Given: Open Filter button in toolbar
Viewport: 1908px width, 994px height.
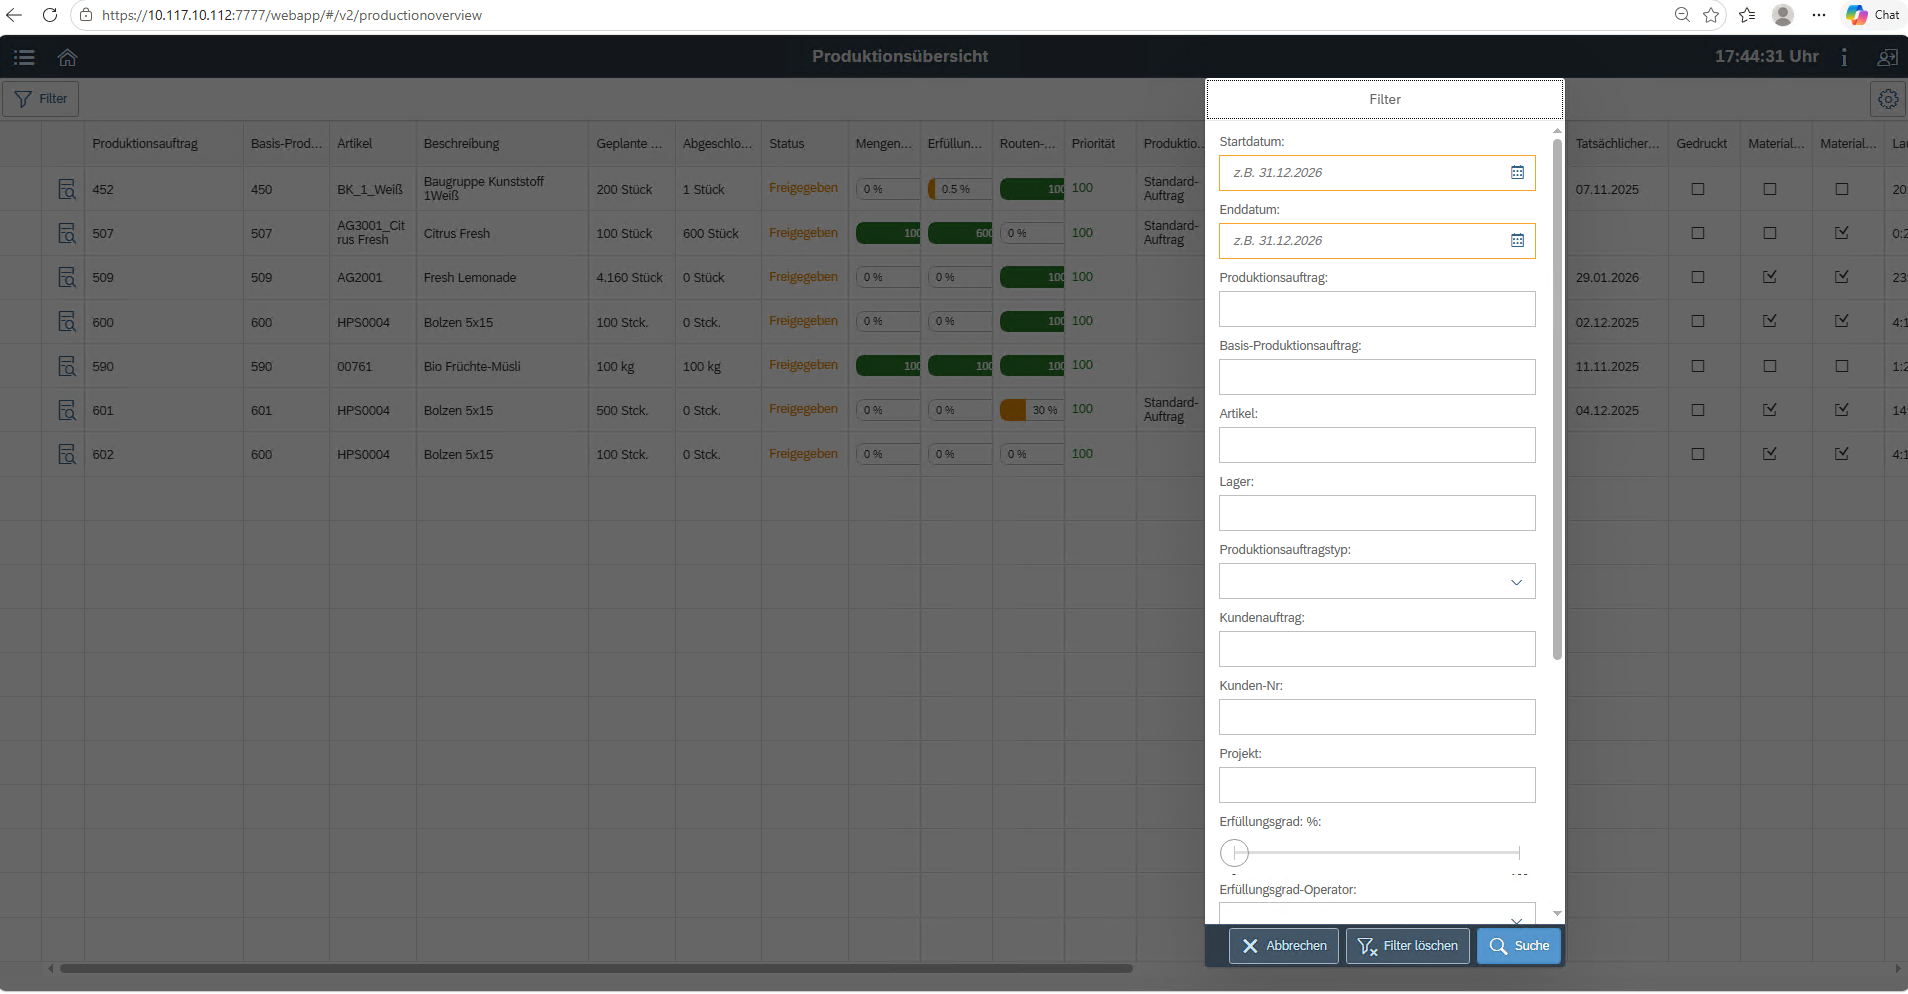Looking at the screenshot, I should 41,99.
